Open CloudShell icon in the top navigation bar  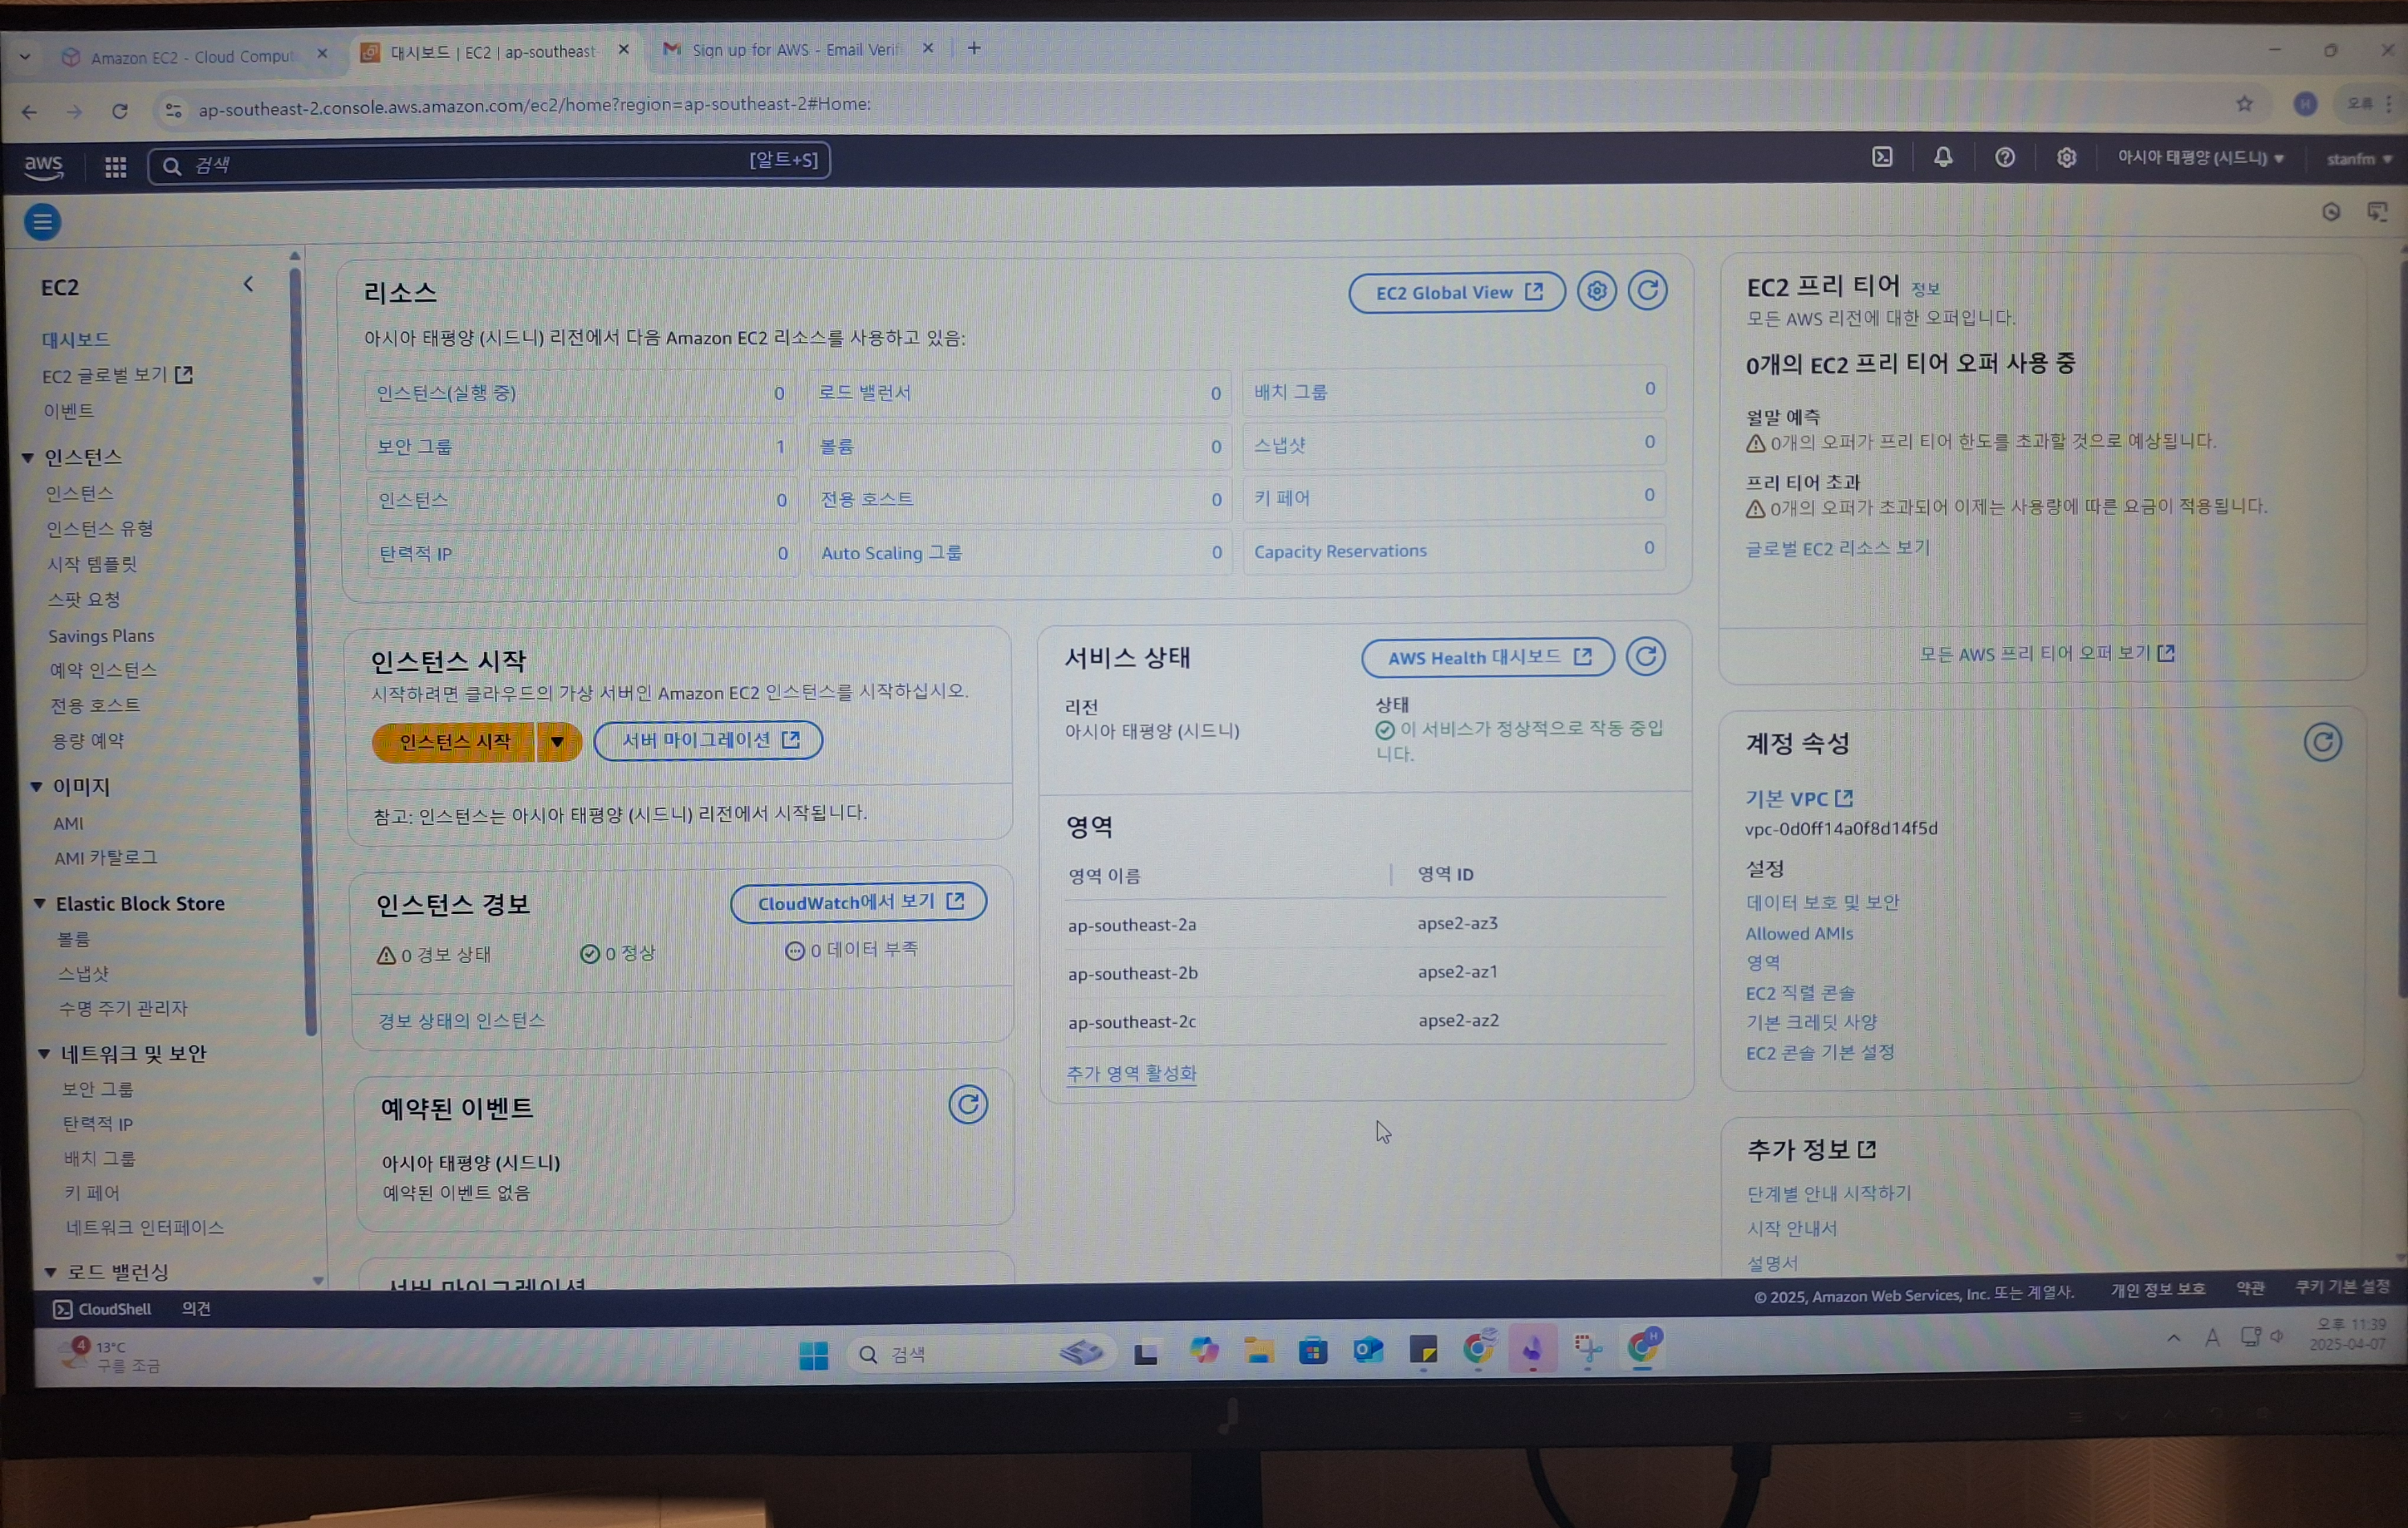1882,158
